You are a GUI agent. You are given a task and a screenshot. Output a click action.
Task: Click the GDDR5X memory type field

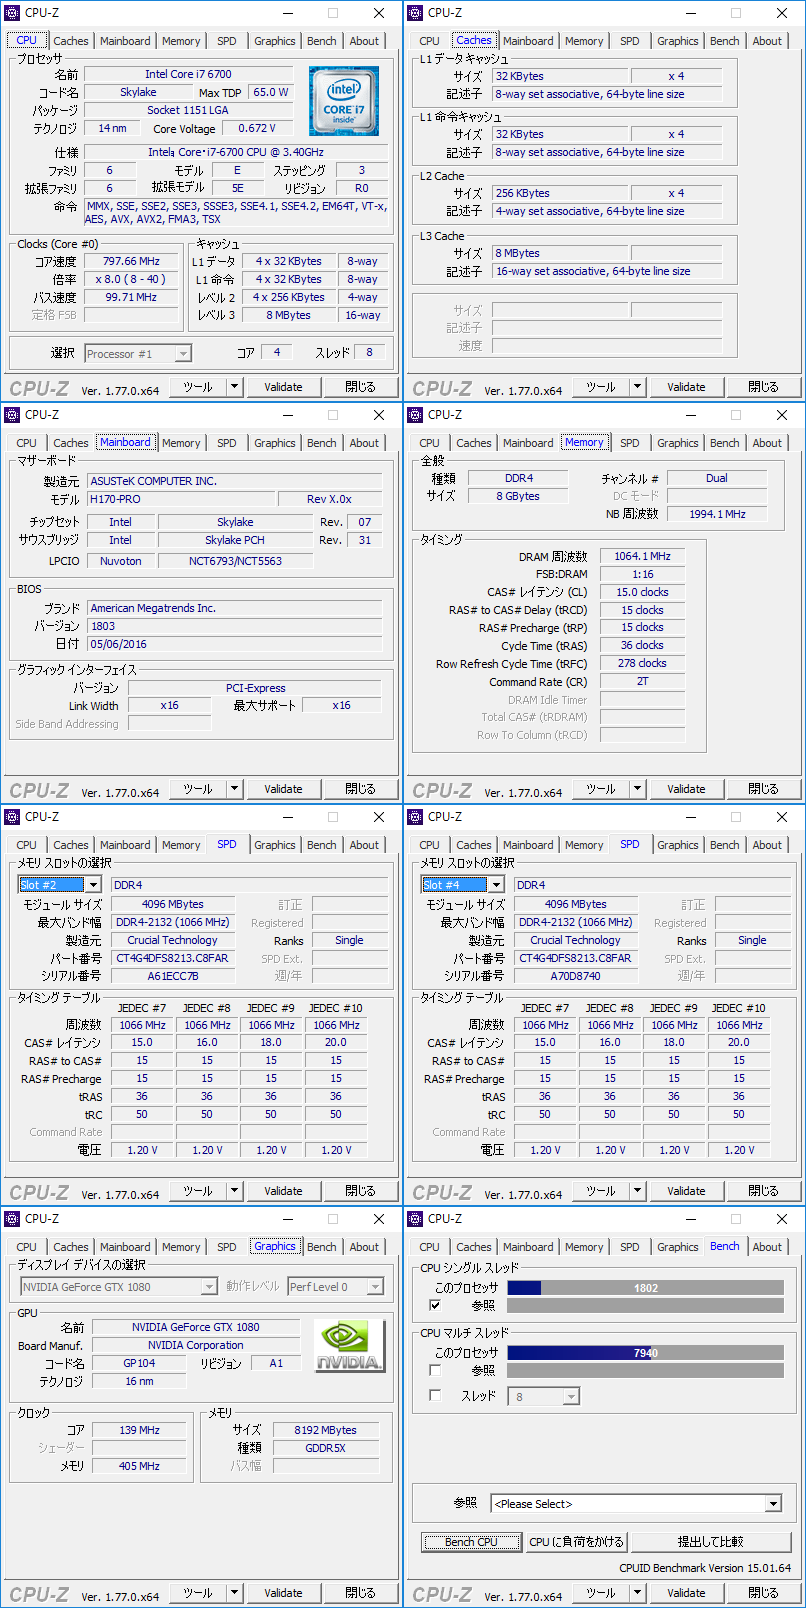325,1448
